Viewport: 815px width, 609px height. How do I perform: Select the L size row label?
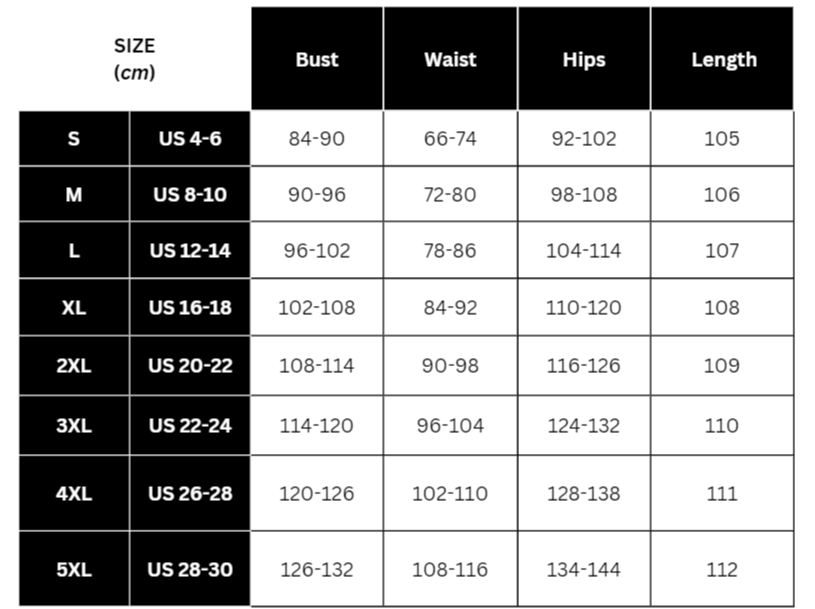[x=74, y=250]
